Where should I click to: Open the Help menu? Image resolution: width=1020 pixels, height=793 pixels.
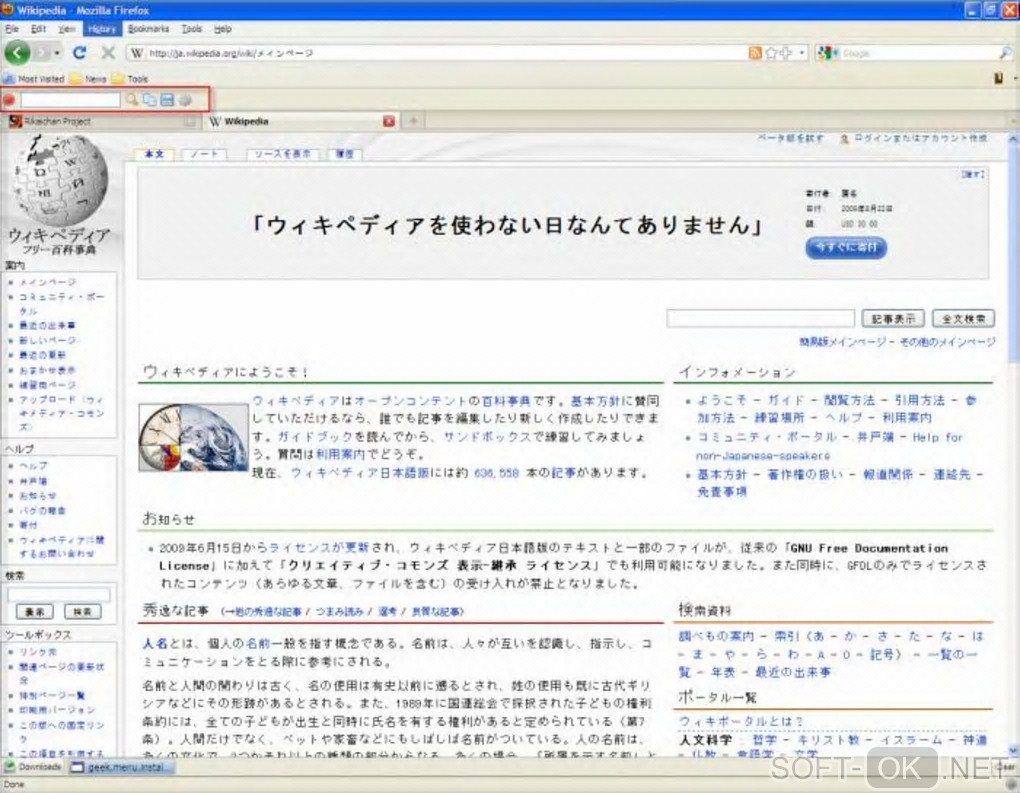pos(222,29)
